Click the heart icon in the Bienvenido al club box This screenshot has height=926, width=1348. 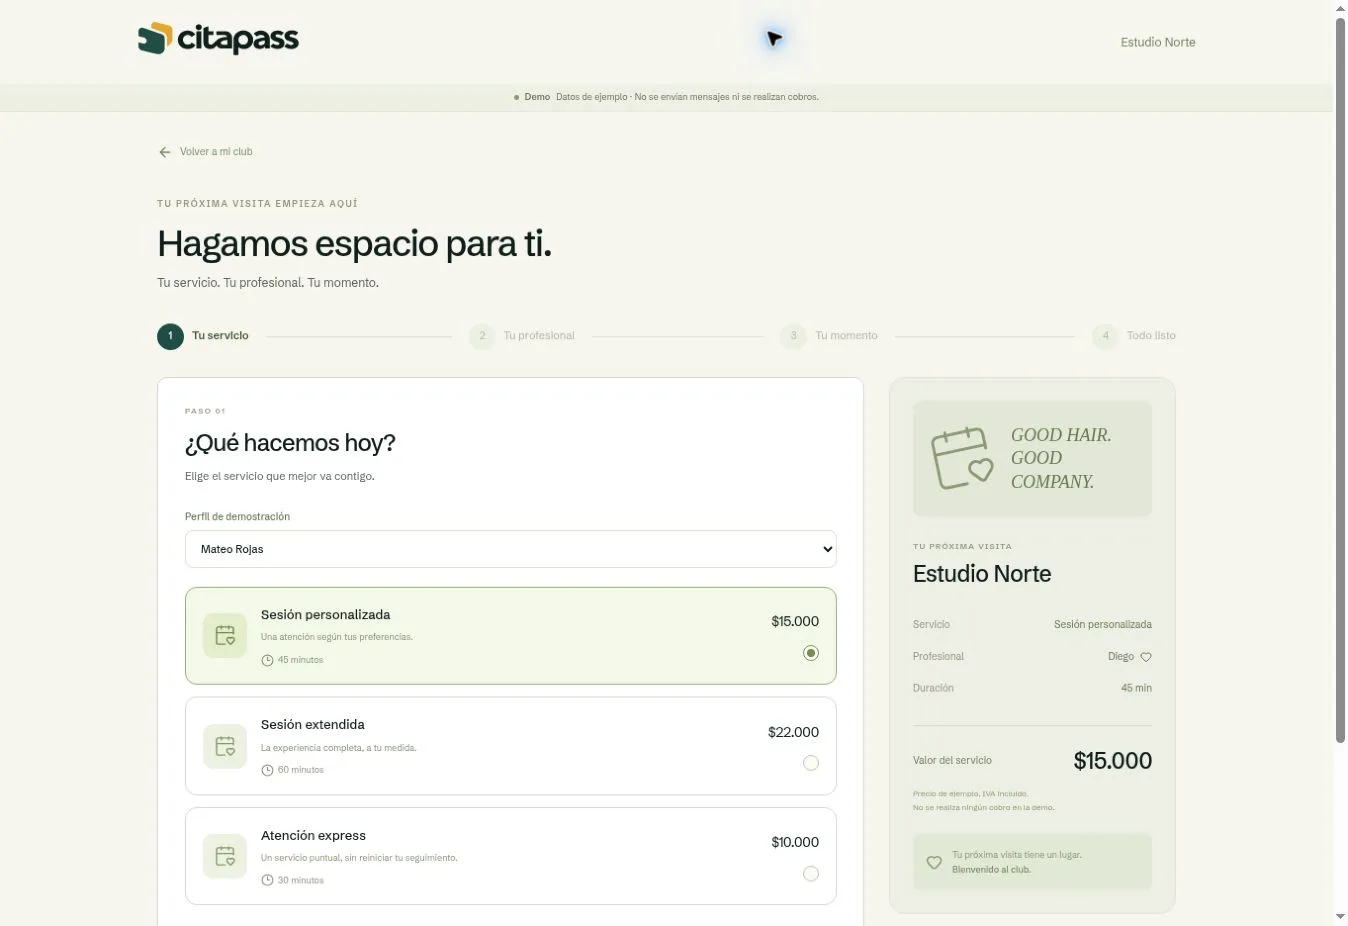[x=934, y=862]
